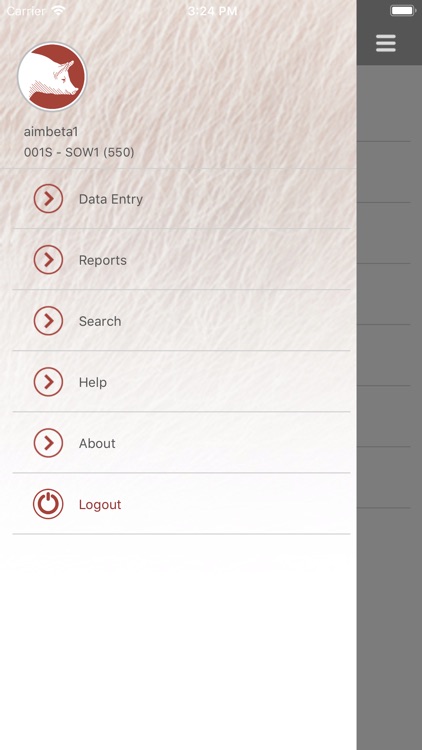This screenshot has height=750, width=422.
Task: Open the About page
Action: point(181,443)
